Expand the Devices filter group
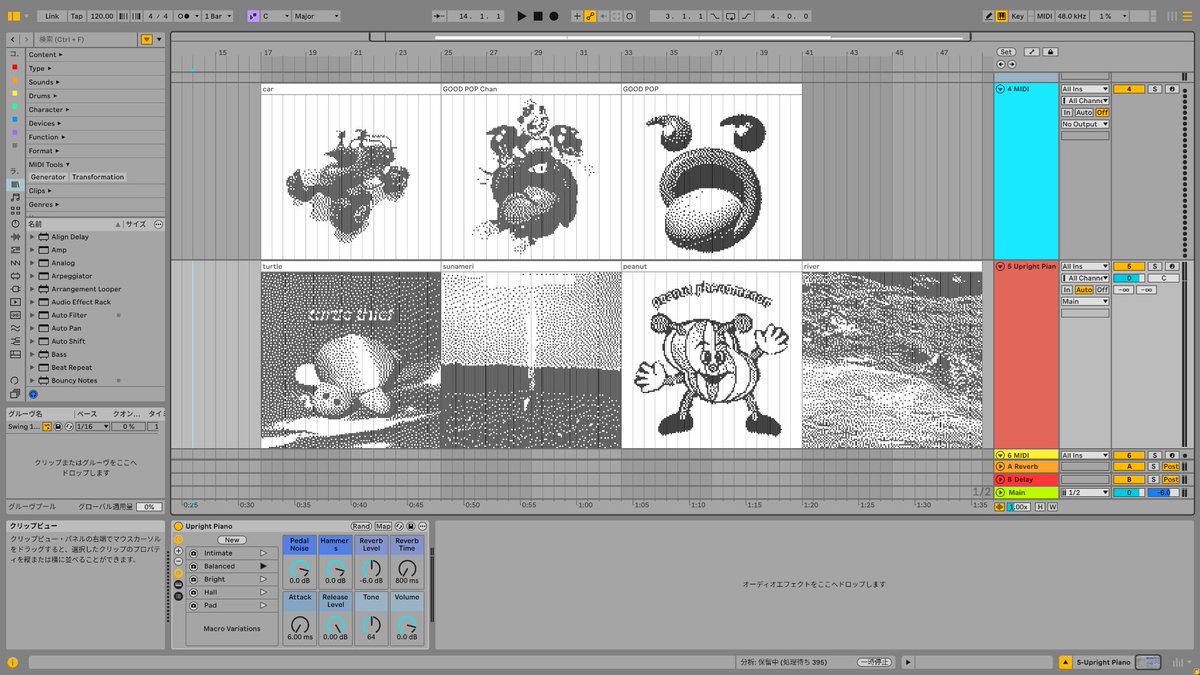1200x675 pixels. [x=43, y=123]
